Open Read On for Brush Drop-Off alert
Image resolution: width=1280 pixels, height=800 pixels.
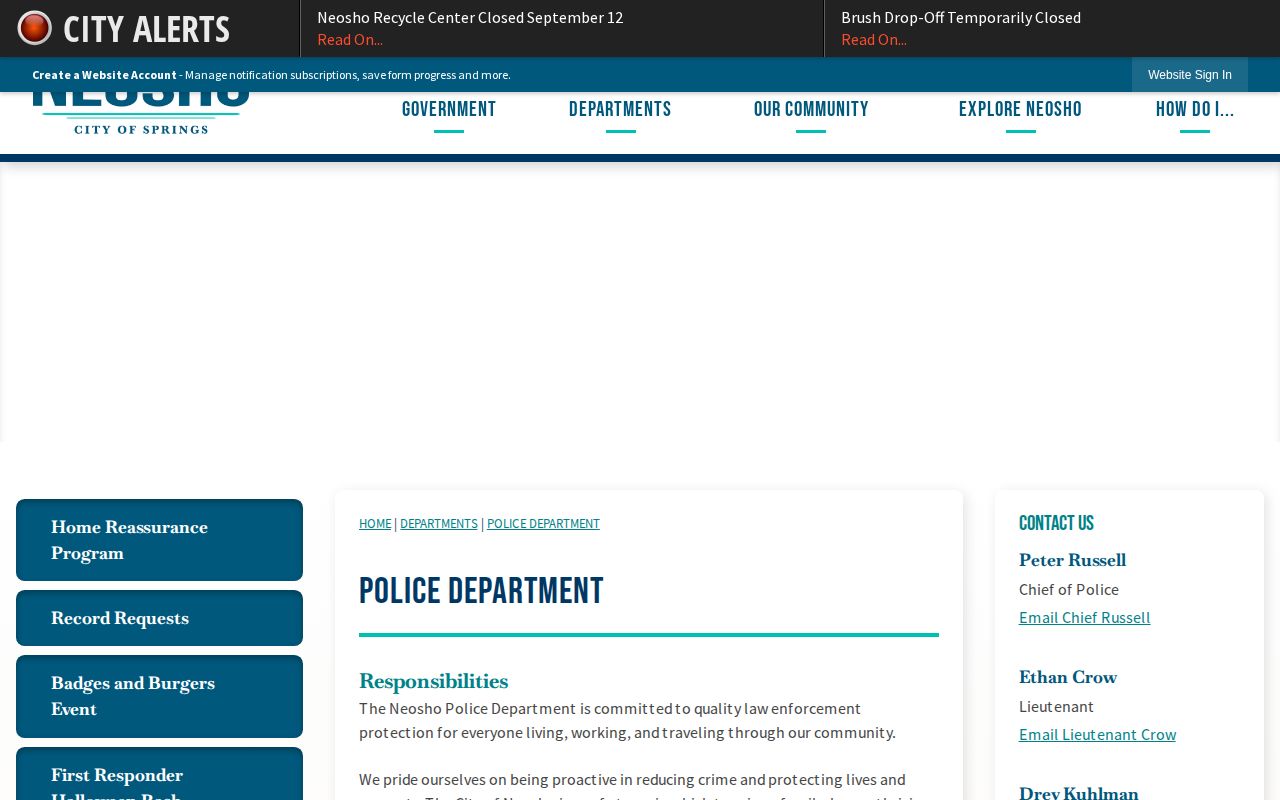(x=874, y=40)
